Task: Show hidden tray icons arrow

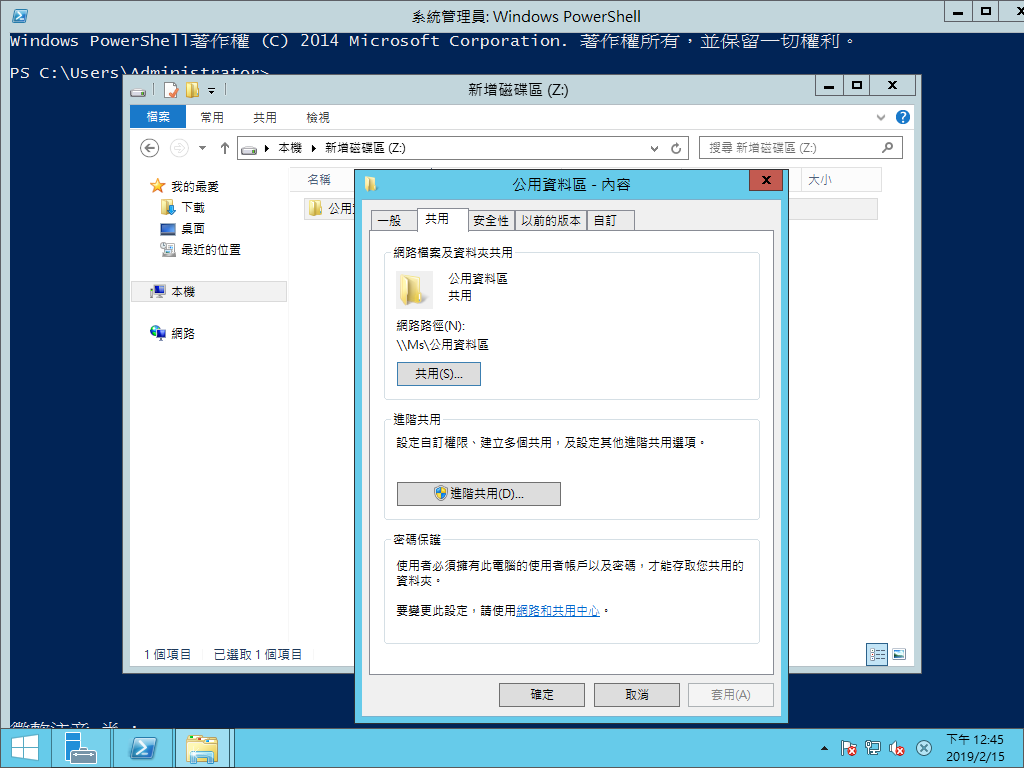Action: point(824,748)
